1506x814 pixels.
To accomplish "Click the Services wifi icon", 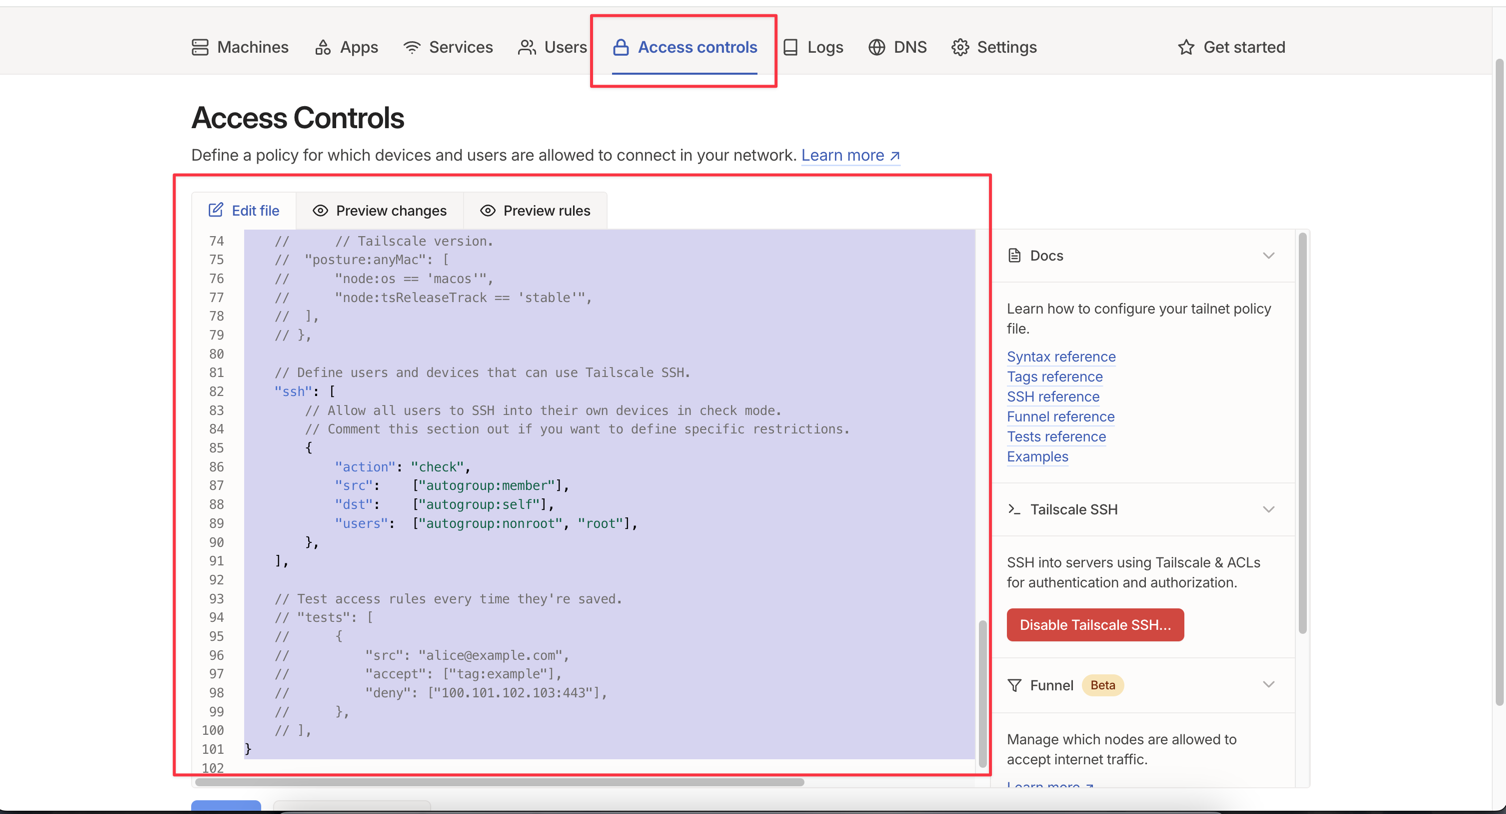I will (x=412, y=47).
